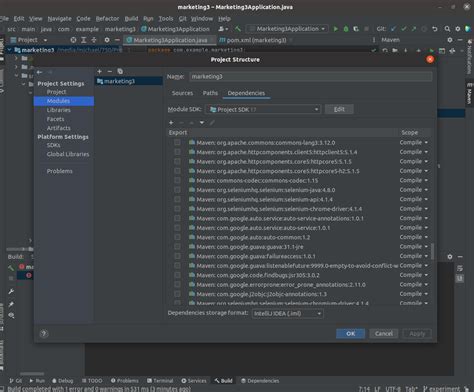Check export box for jsr305:3.0.2
This screenshot has height=392, width=474.
[x=177, y=275]
